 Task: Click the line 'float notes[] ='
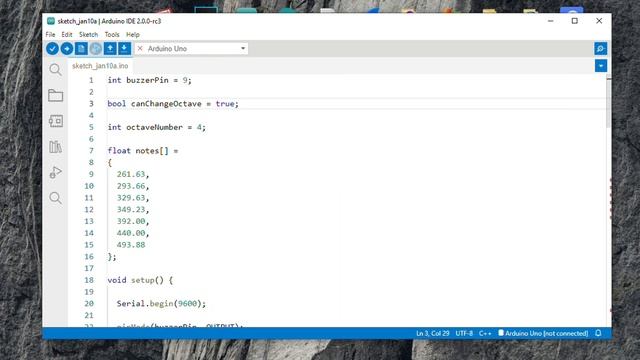point(143,151)
